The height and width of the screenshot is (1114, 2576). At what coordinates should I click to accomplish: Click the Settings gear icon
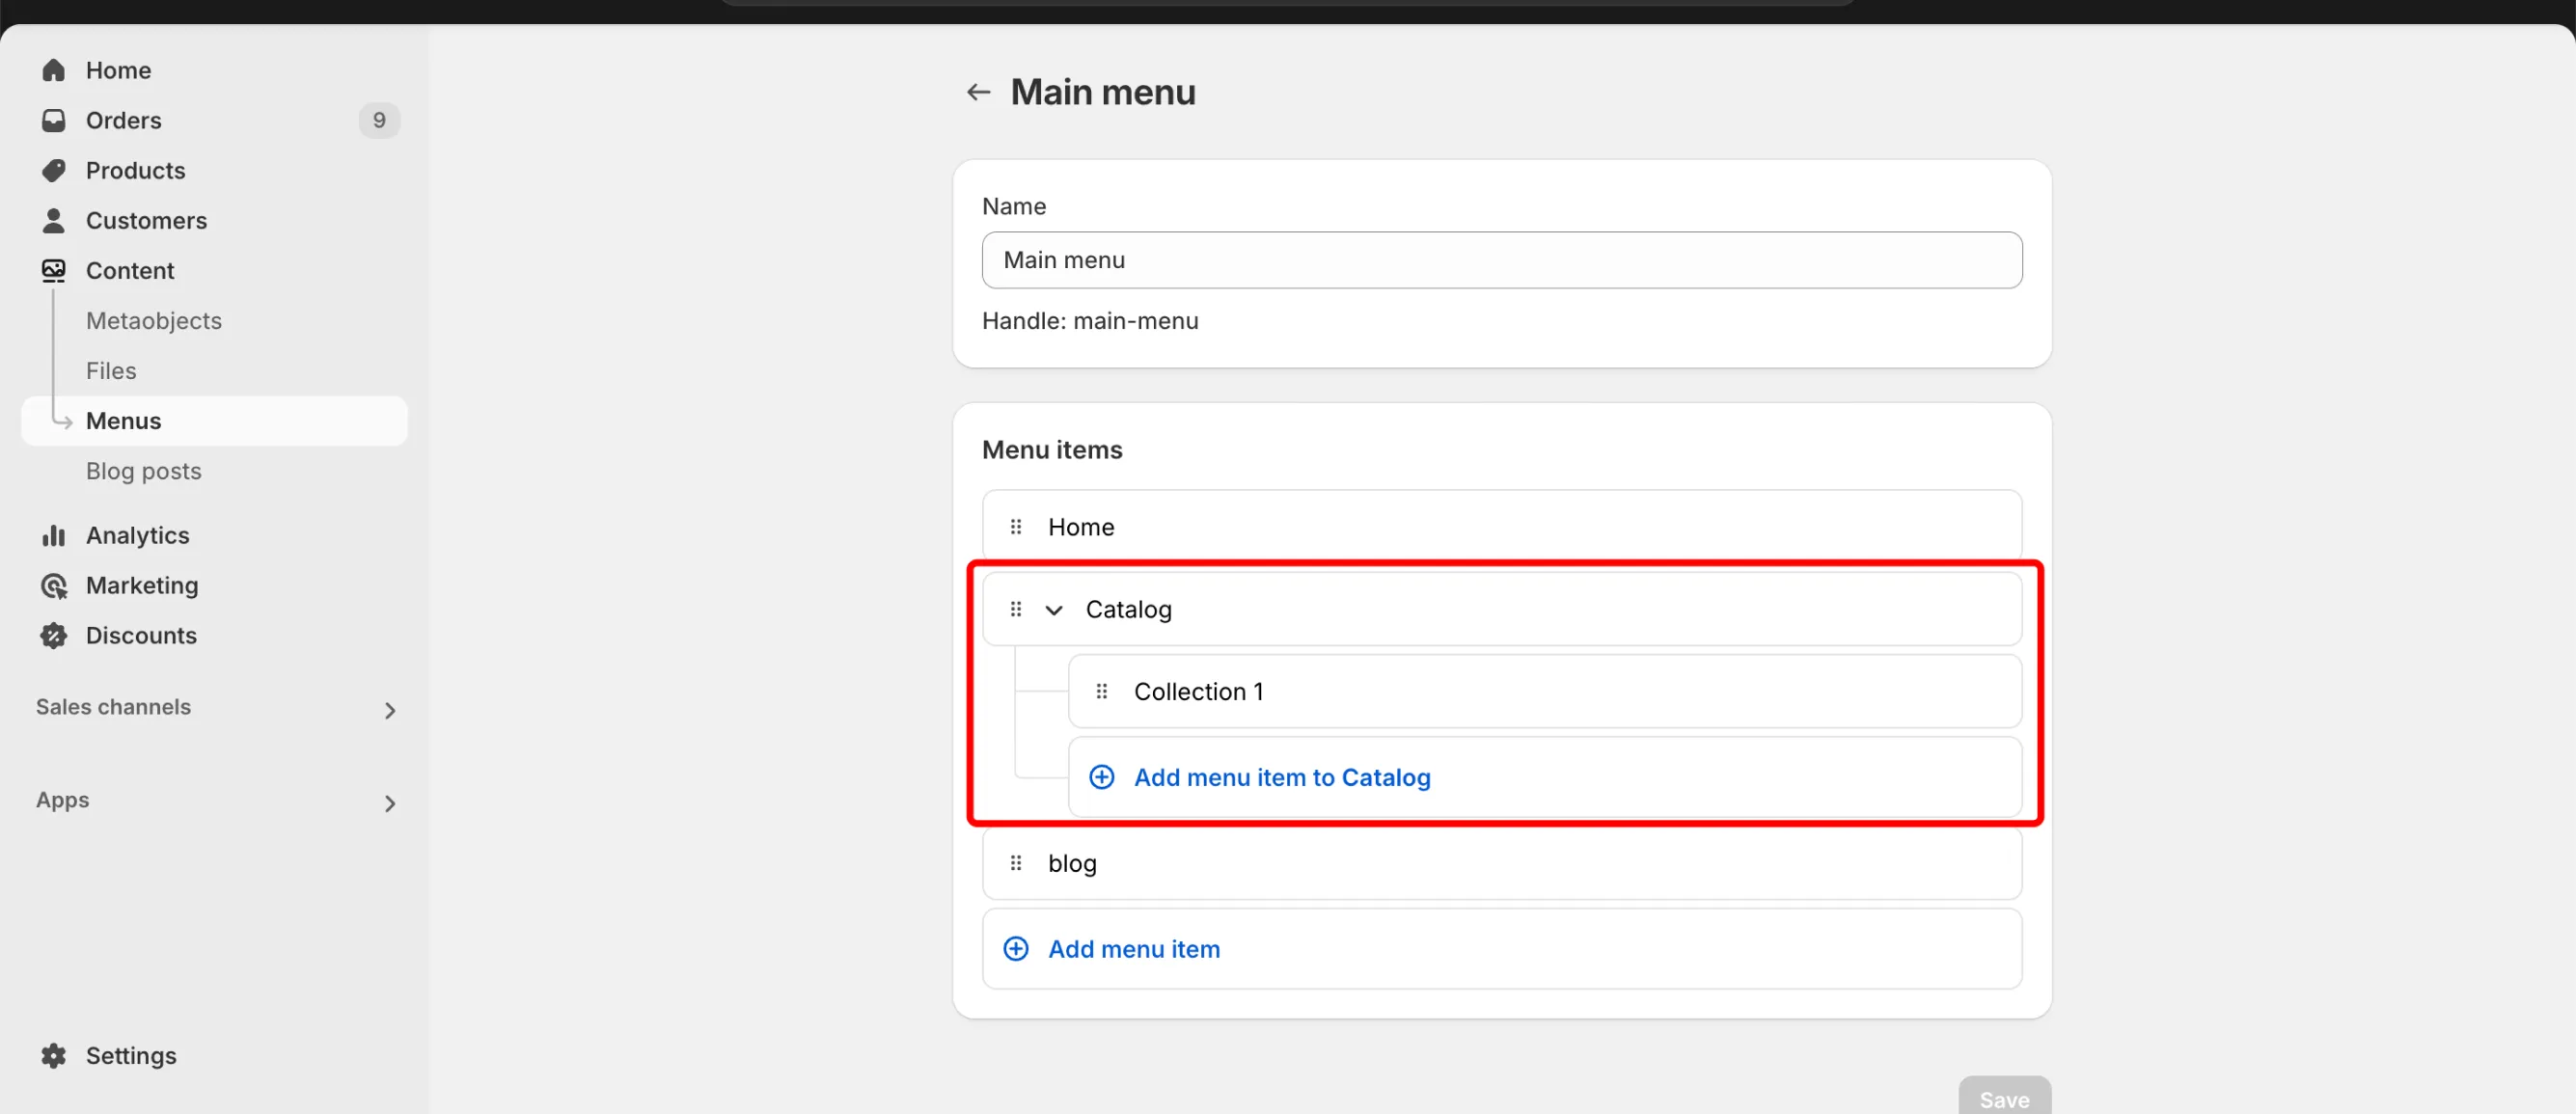54,1055
